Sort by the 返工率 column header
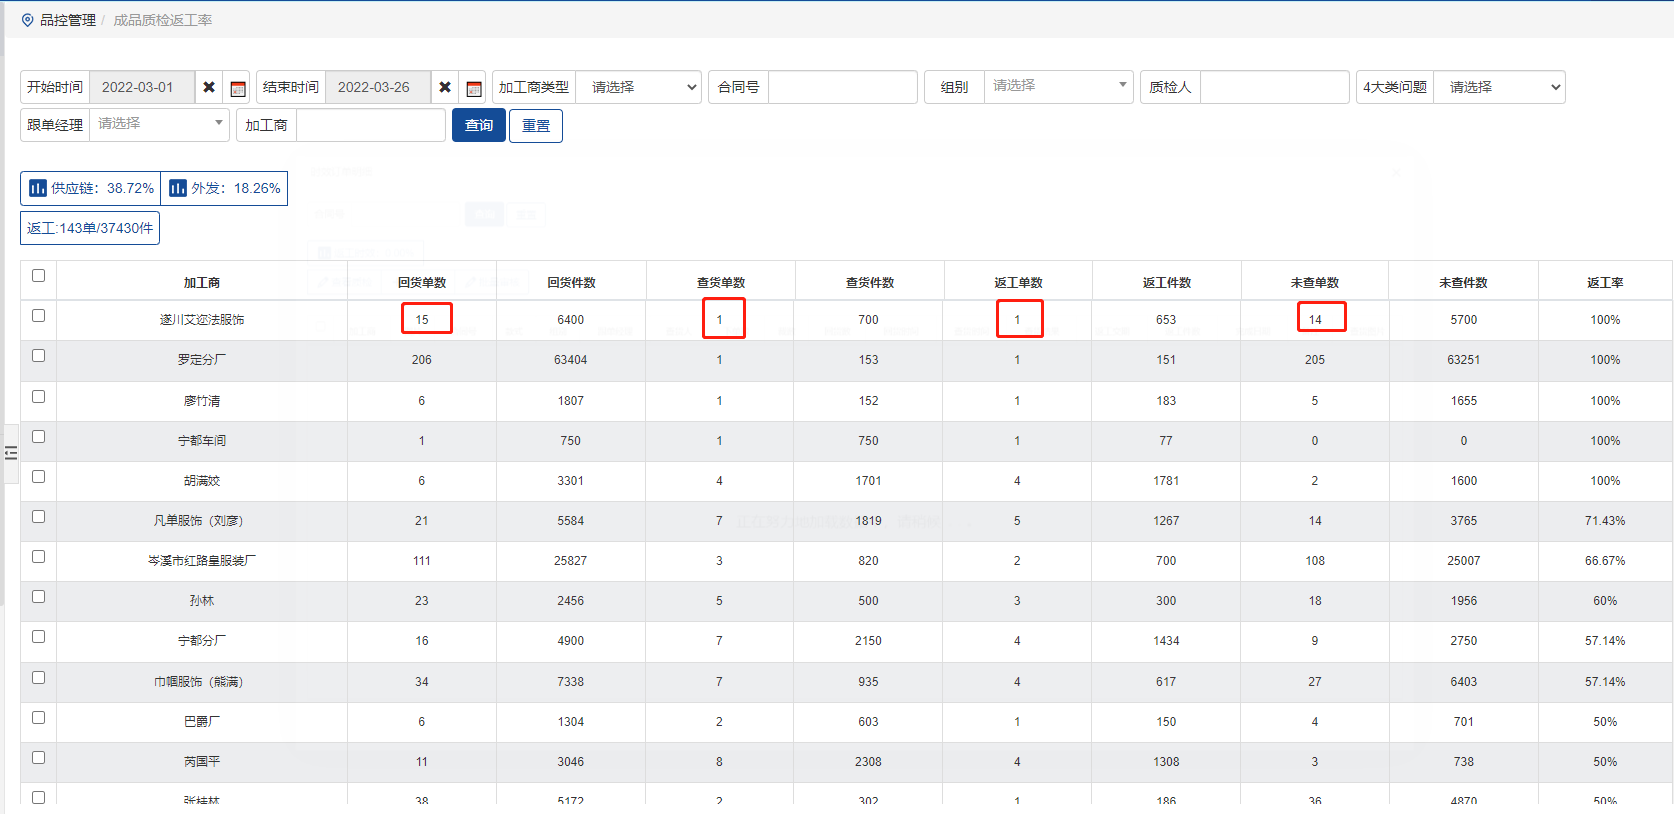 (1604, 283)
